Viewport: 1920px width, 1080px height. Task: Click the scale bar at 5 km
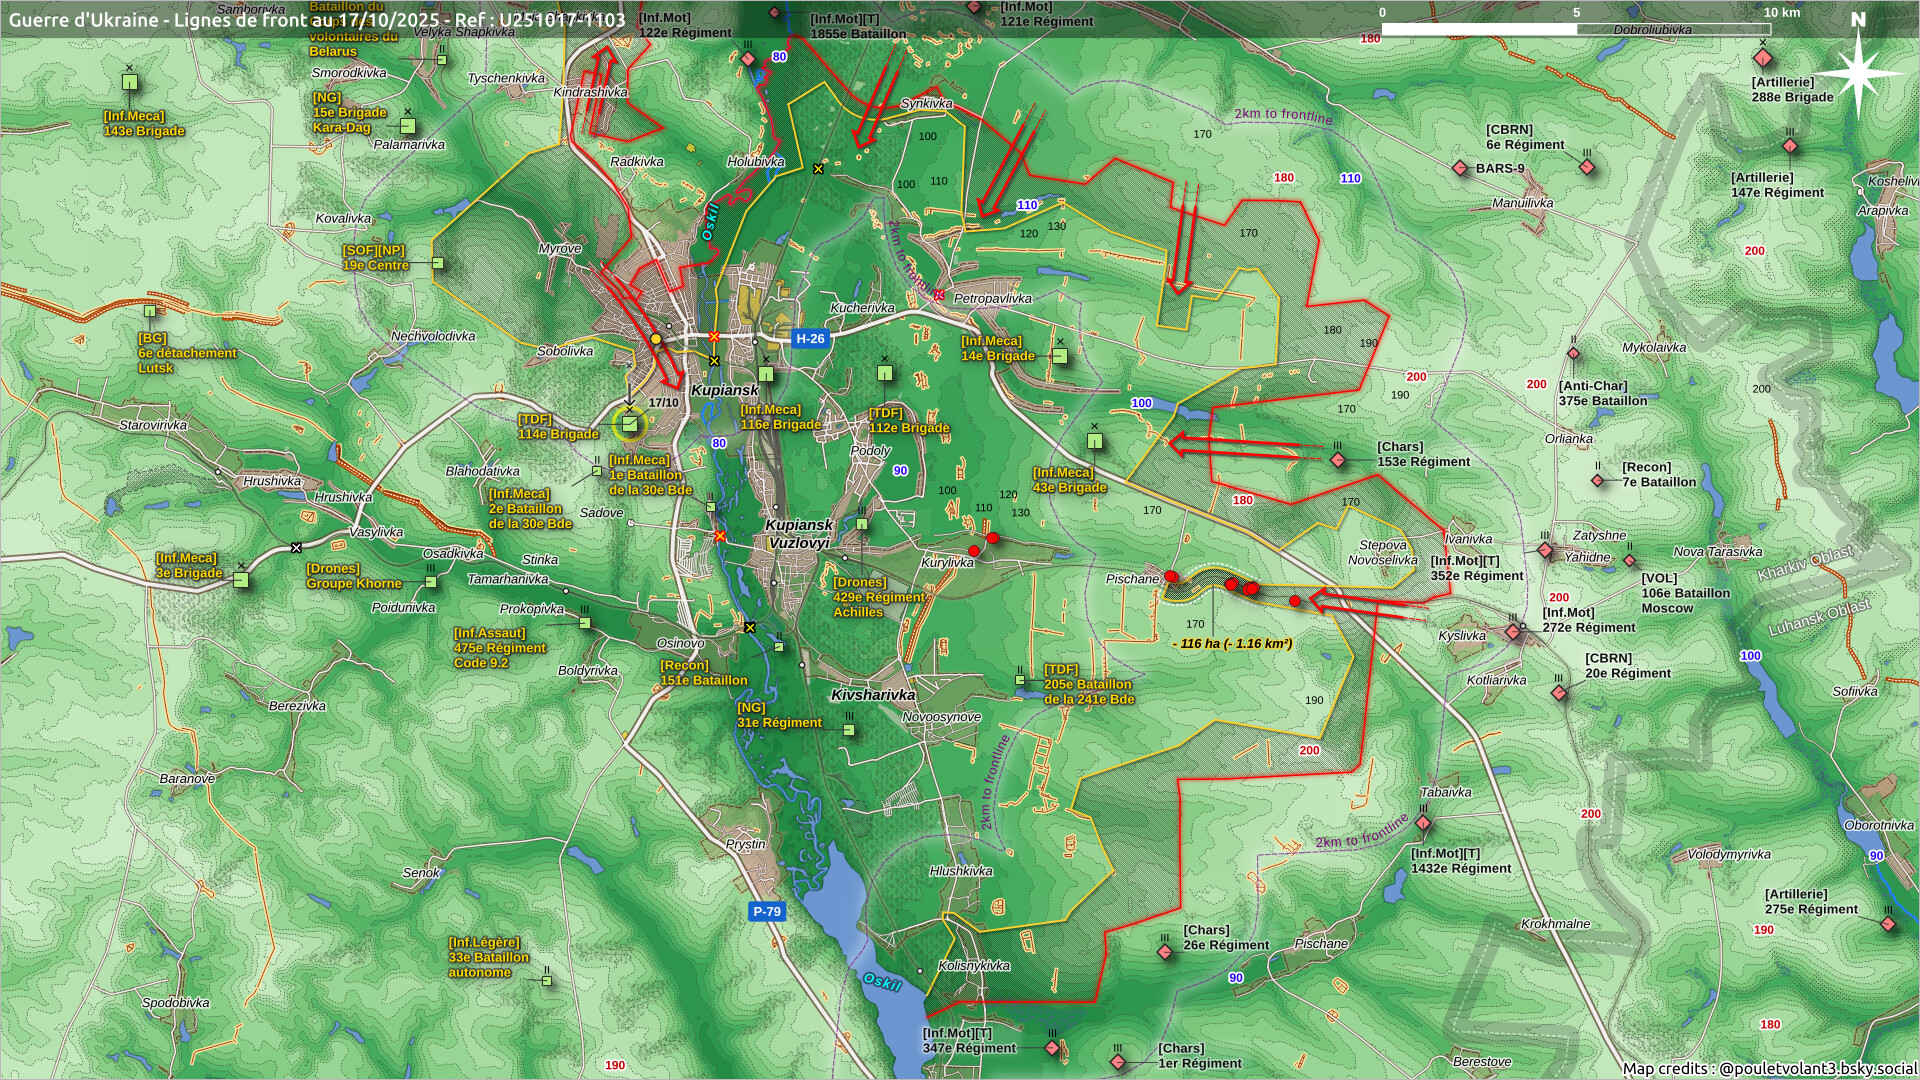tap(1576, 29)
